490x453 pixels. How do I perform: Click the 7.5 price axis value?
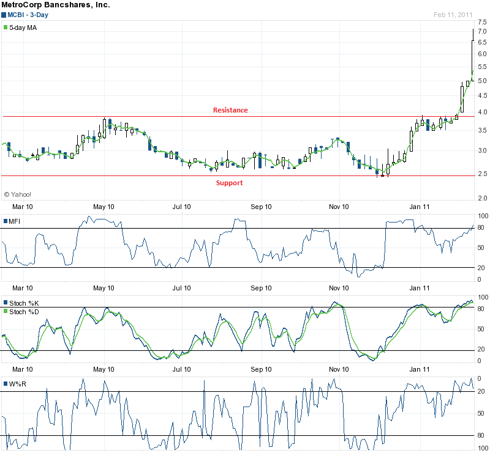[x=482, y=22]
